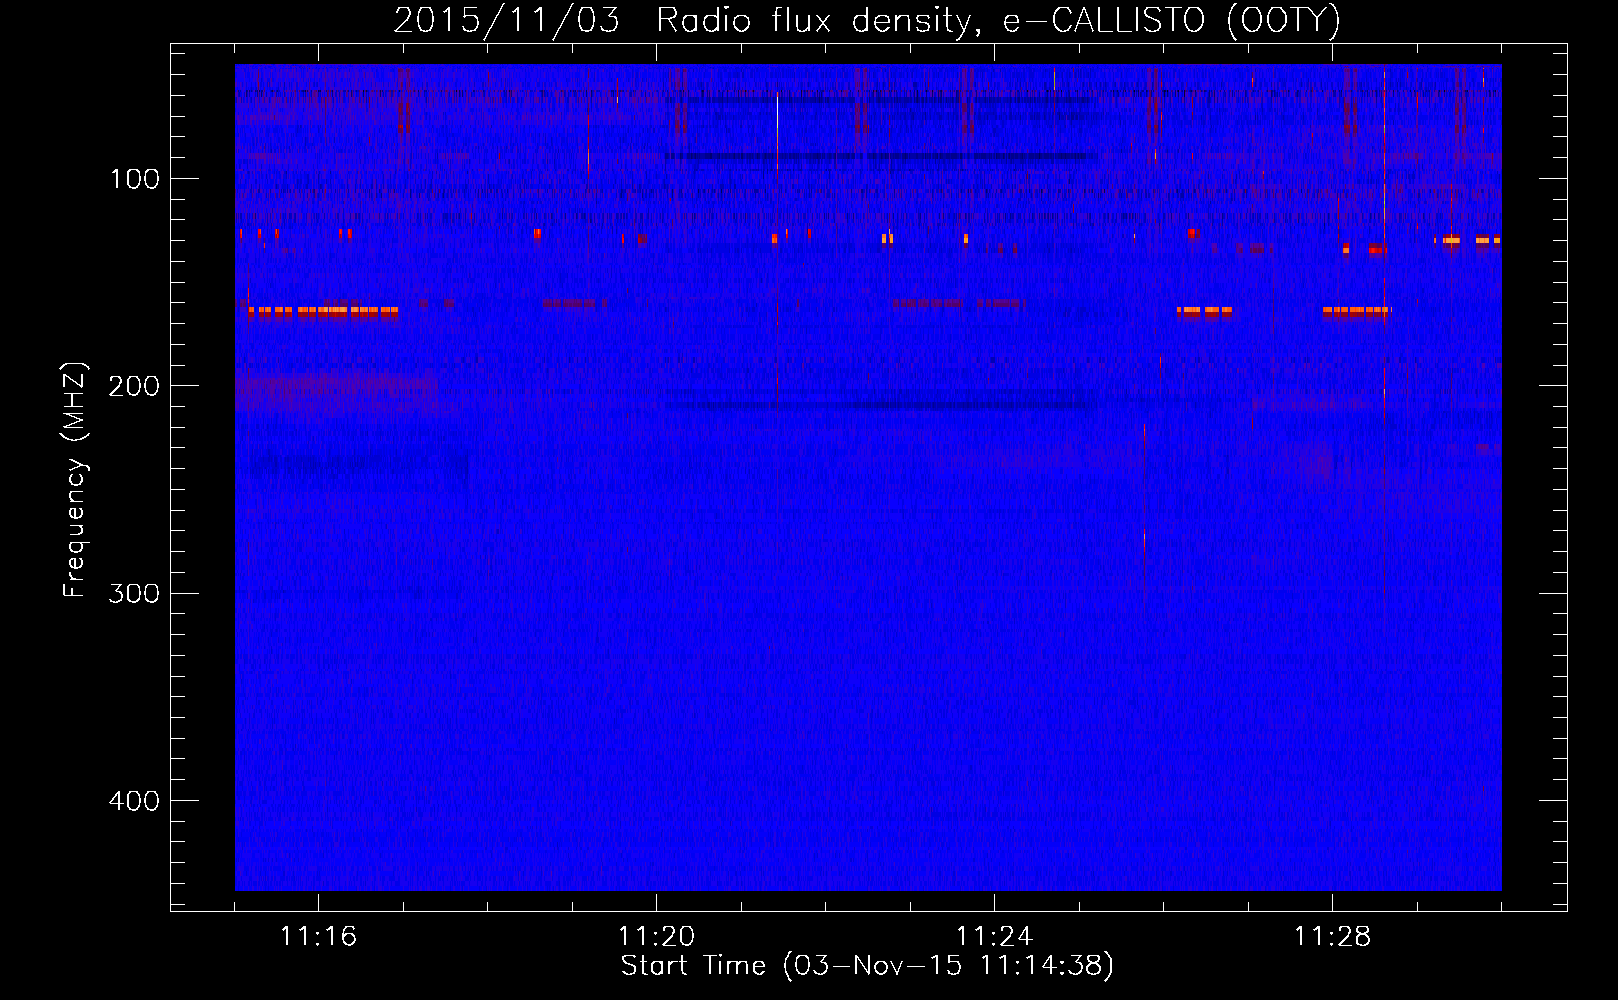Click the Frequency (MHZ) axis title
Screen dimensions: 1618x1000
click(x=75, y=479)
